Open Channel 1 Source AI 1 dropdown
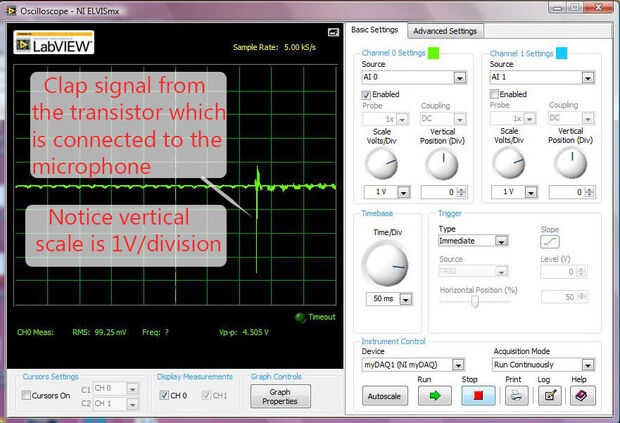Image resolution: width=620 pixels, height=423 pixels. [588, 77]
